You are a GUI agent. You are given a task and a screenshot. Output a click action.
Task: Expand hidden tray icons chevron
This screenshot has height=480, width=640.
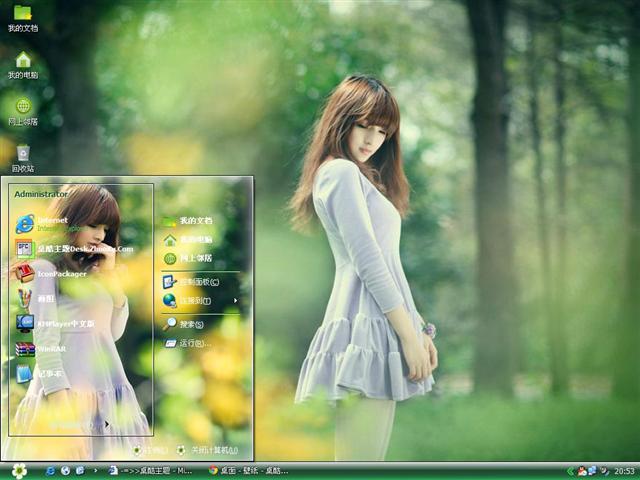coord(570,471)
